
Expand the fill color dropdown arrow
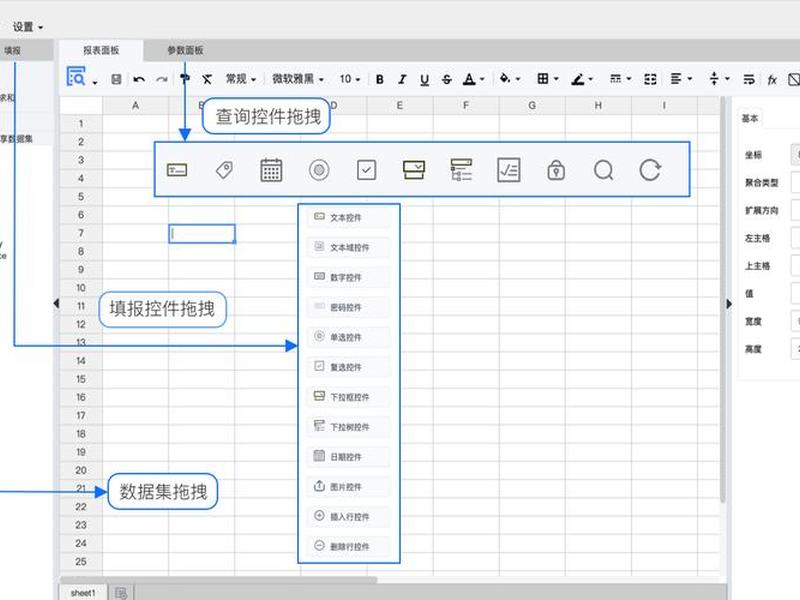point(518,80)
